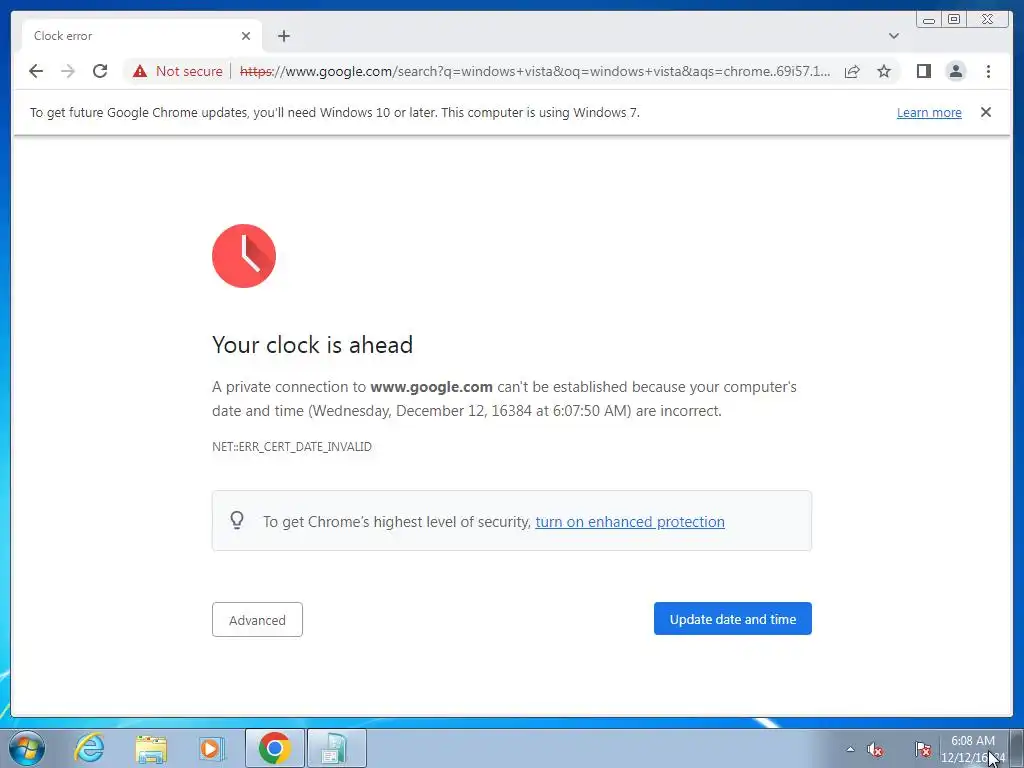Switch to Chrome in the taskbar
Image resolution: width=1024 pixels, height=768 pixels.
(x=274, y=748)
